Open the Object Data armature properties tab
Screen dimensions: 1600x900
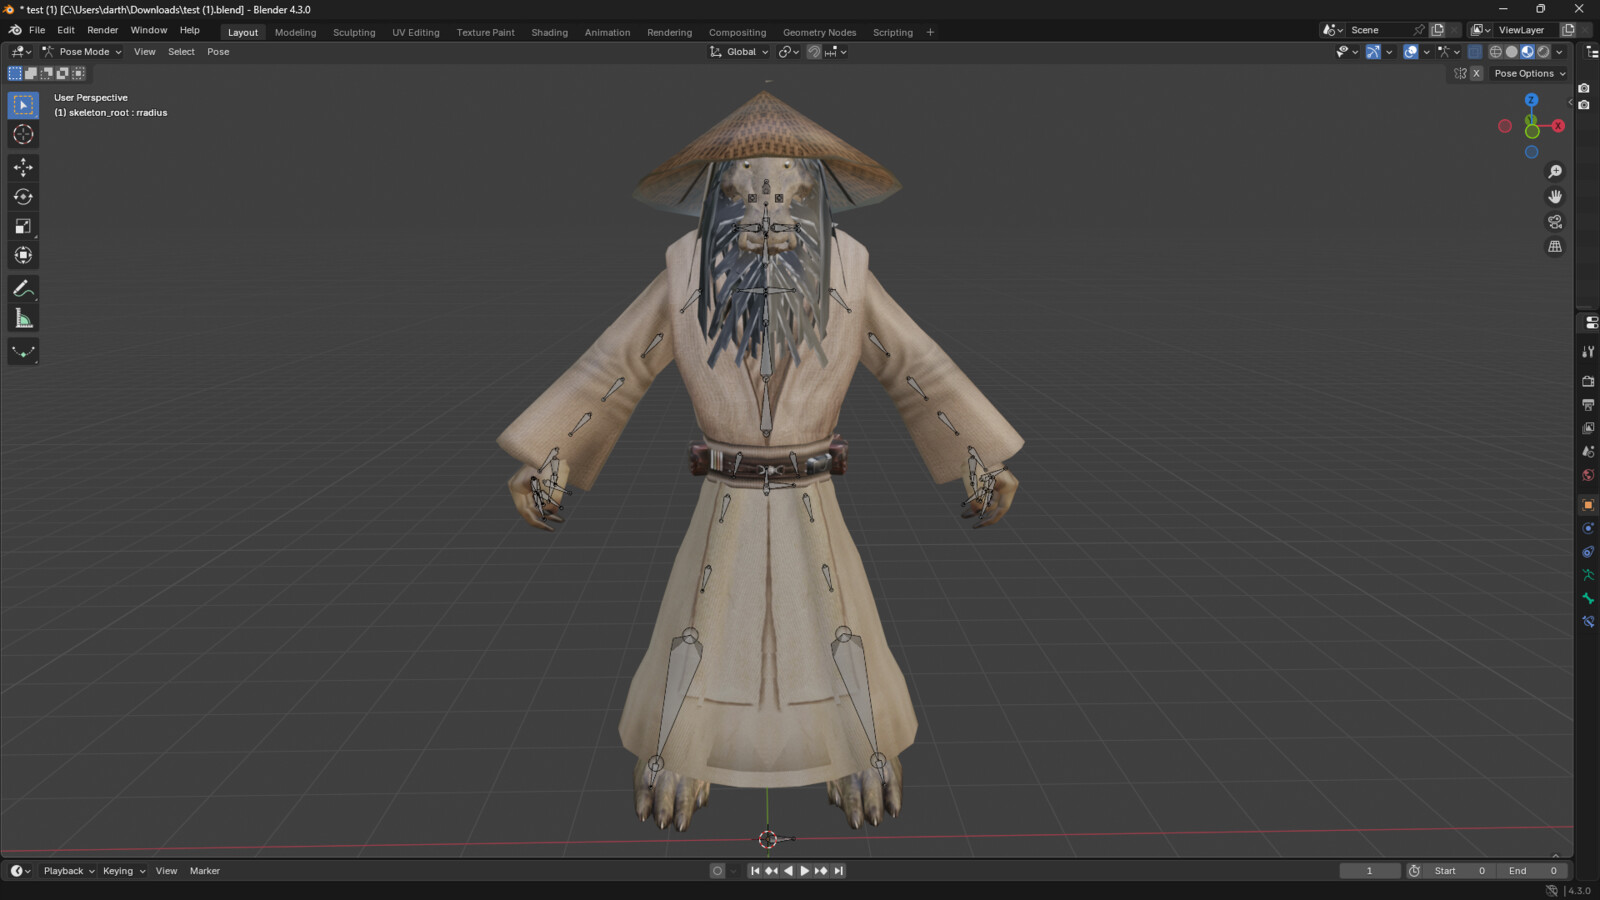(x=1588, y=575)
